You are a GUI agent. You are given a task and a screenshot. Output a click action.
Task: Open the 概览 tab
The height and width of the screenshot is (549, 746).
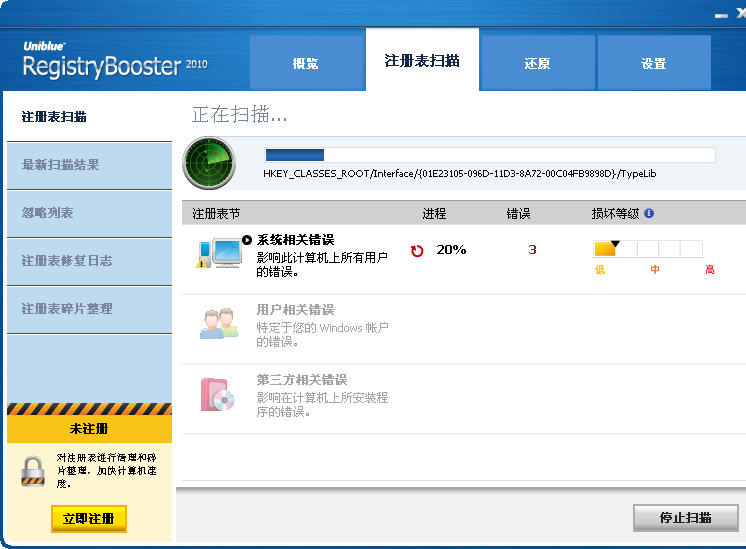click(x=306, y=63)
